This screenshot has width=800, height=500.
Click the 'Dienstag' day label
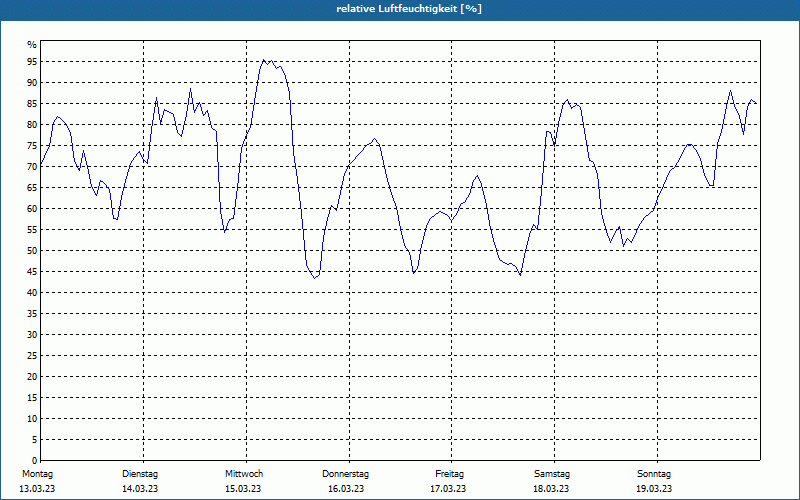140,474
